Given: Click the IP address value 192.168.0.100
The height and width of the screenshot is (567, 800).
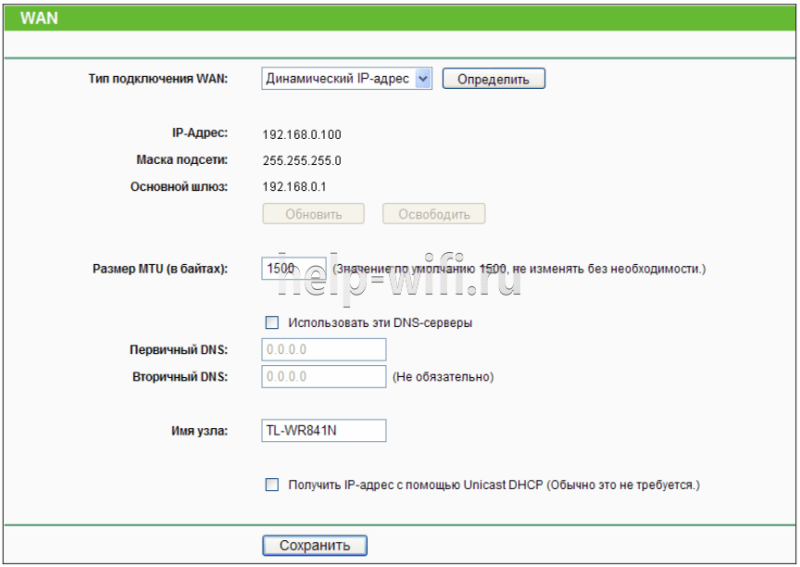Looking at the screenshot, I should click(x=302, y=135).
